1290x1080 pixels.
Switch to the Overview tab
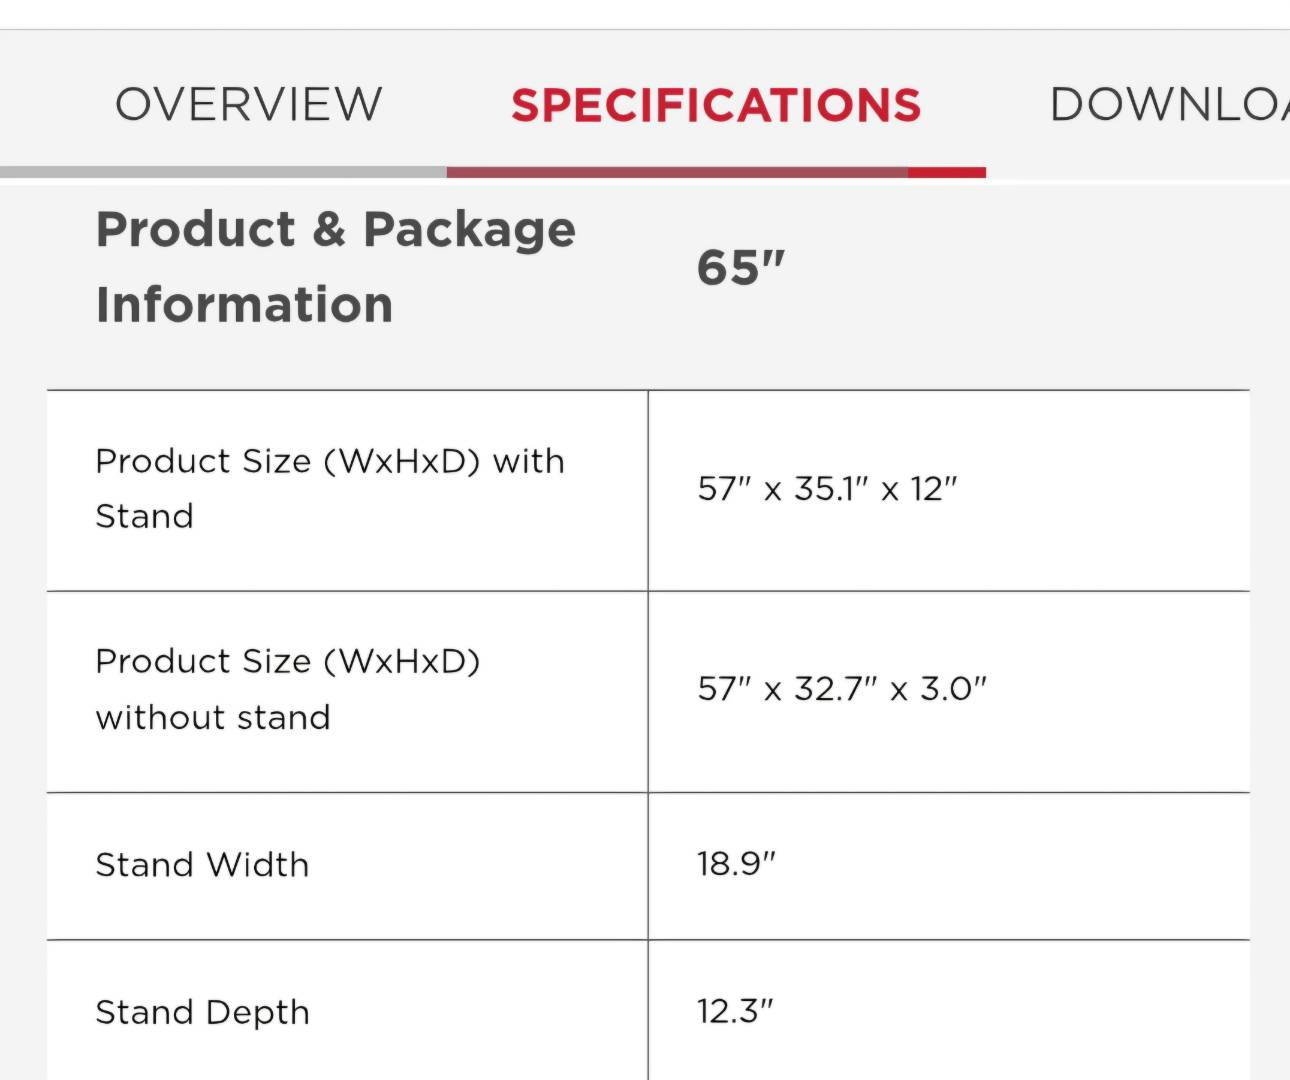pos(248,104)
